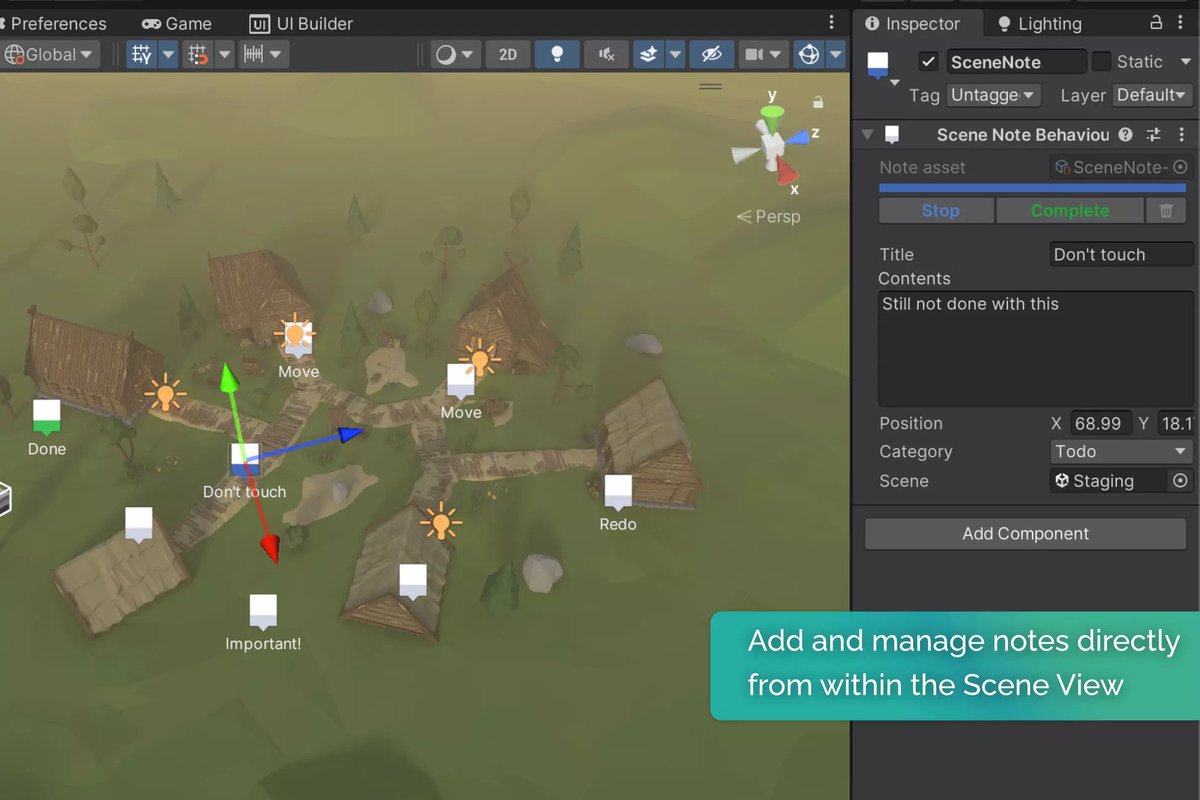
Task: Toggle hidden objects visibility eye
Action: pos(711,54)
